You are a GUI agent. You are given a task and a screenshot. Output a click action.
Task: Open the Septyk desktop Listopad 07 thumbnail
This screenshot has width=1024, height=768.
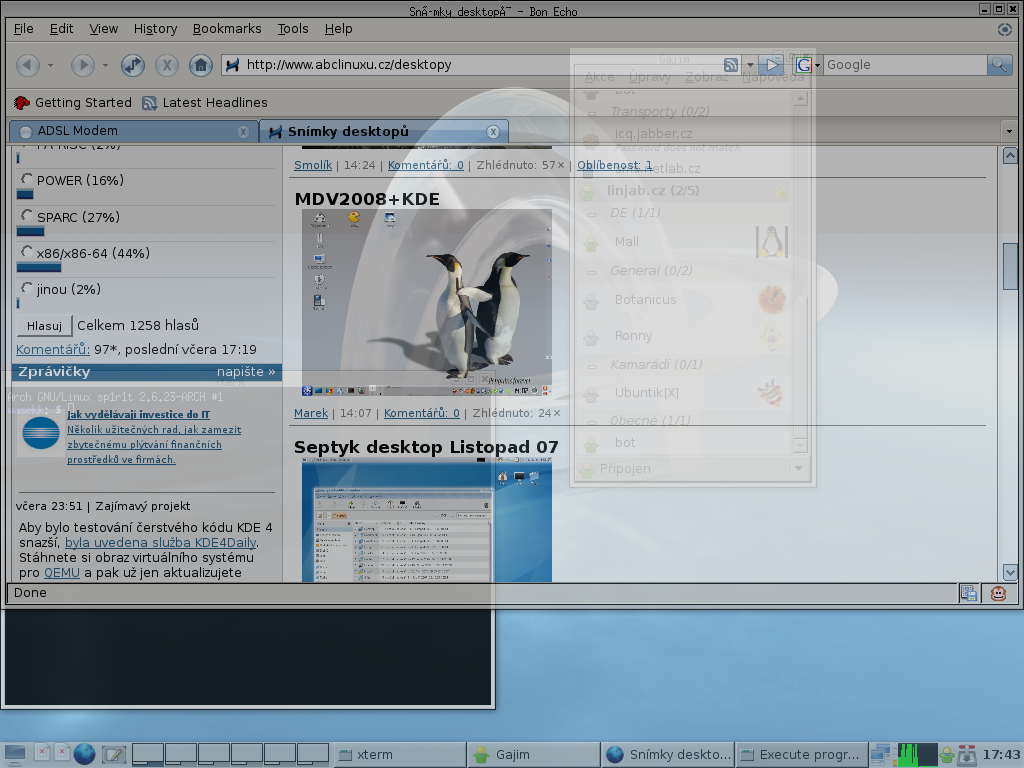[426, 520]
